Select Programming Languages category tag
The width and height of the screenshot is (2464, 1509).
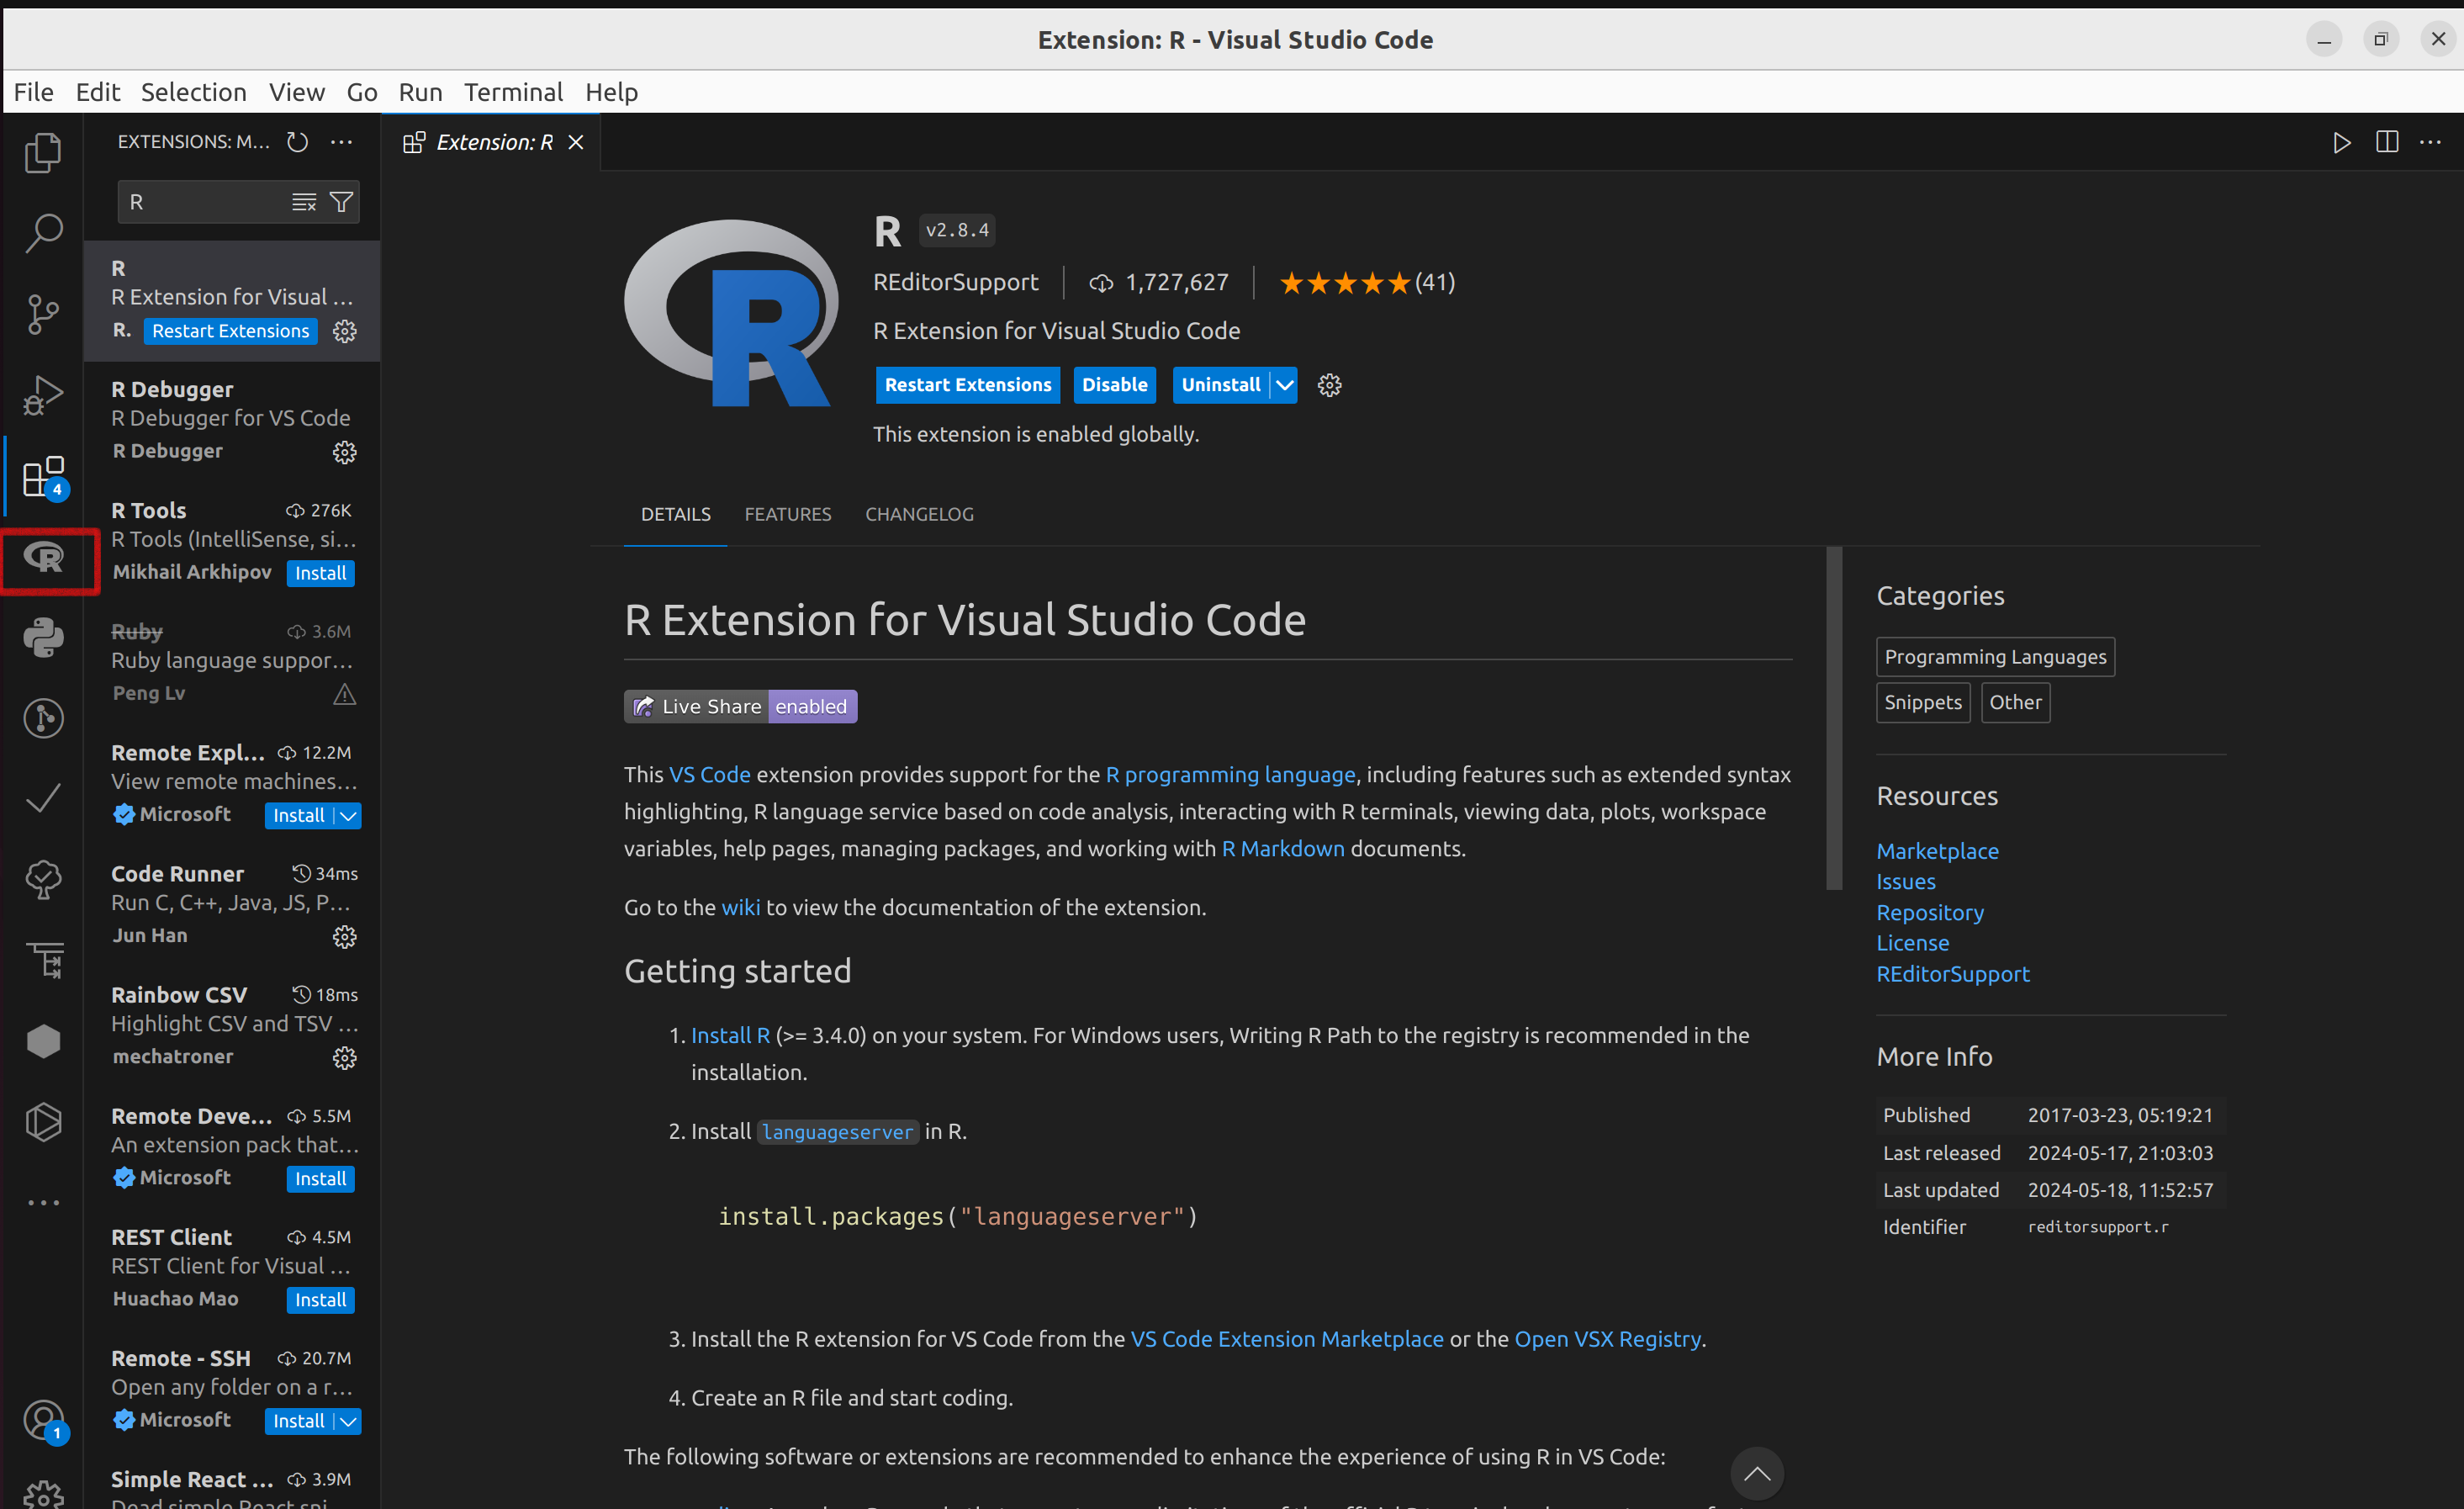point(1995,657)
